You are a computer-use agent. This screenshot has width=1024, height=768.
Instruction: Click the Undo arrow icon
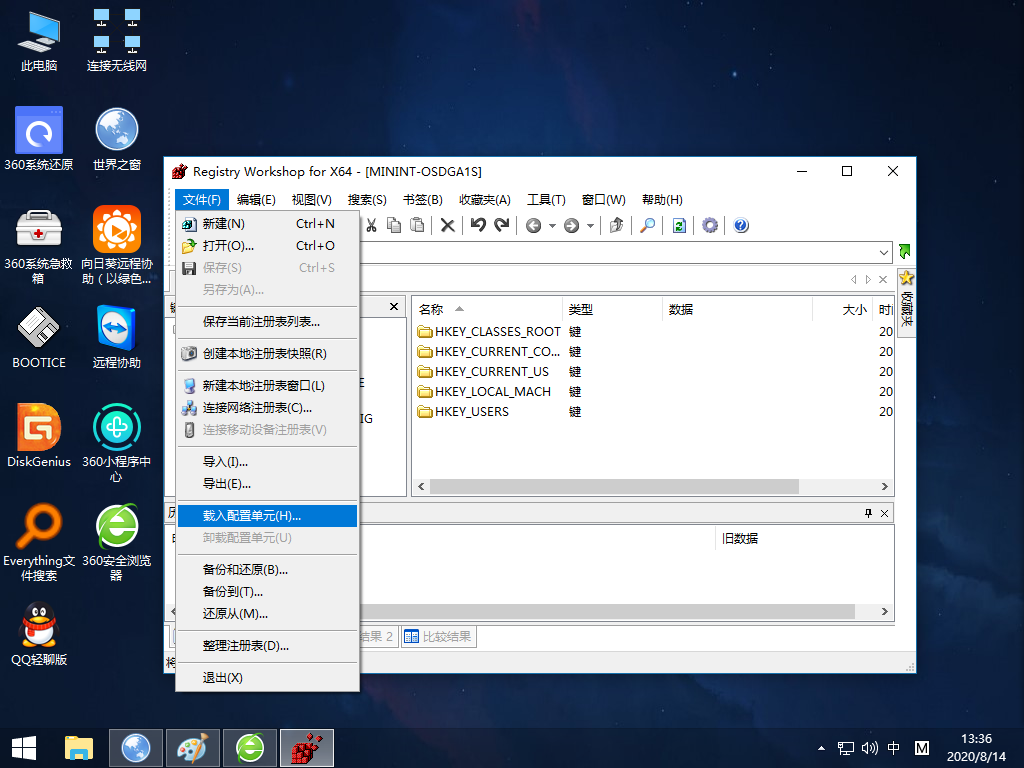(478, 225)
